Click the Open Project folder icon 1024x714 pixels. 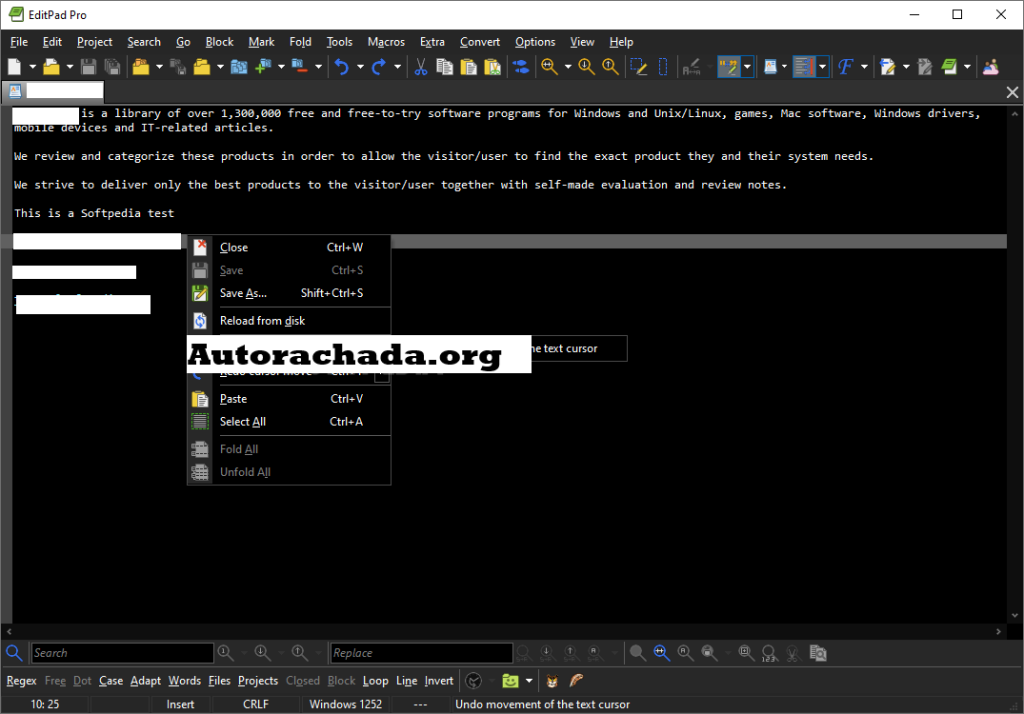pyautogui.click(x=140, y=67)
